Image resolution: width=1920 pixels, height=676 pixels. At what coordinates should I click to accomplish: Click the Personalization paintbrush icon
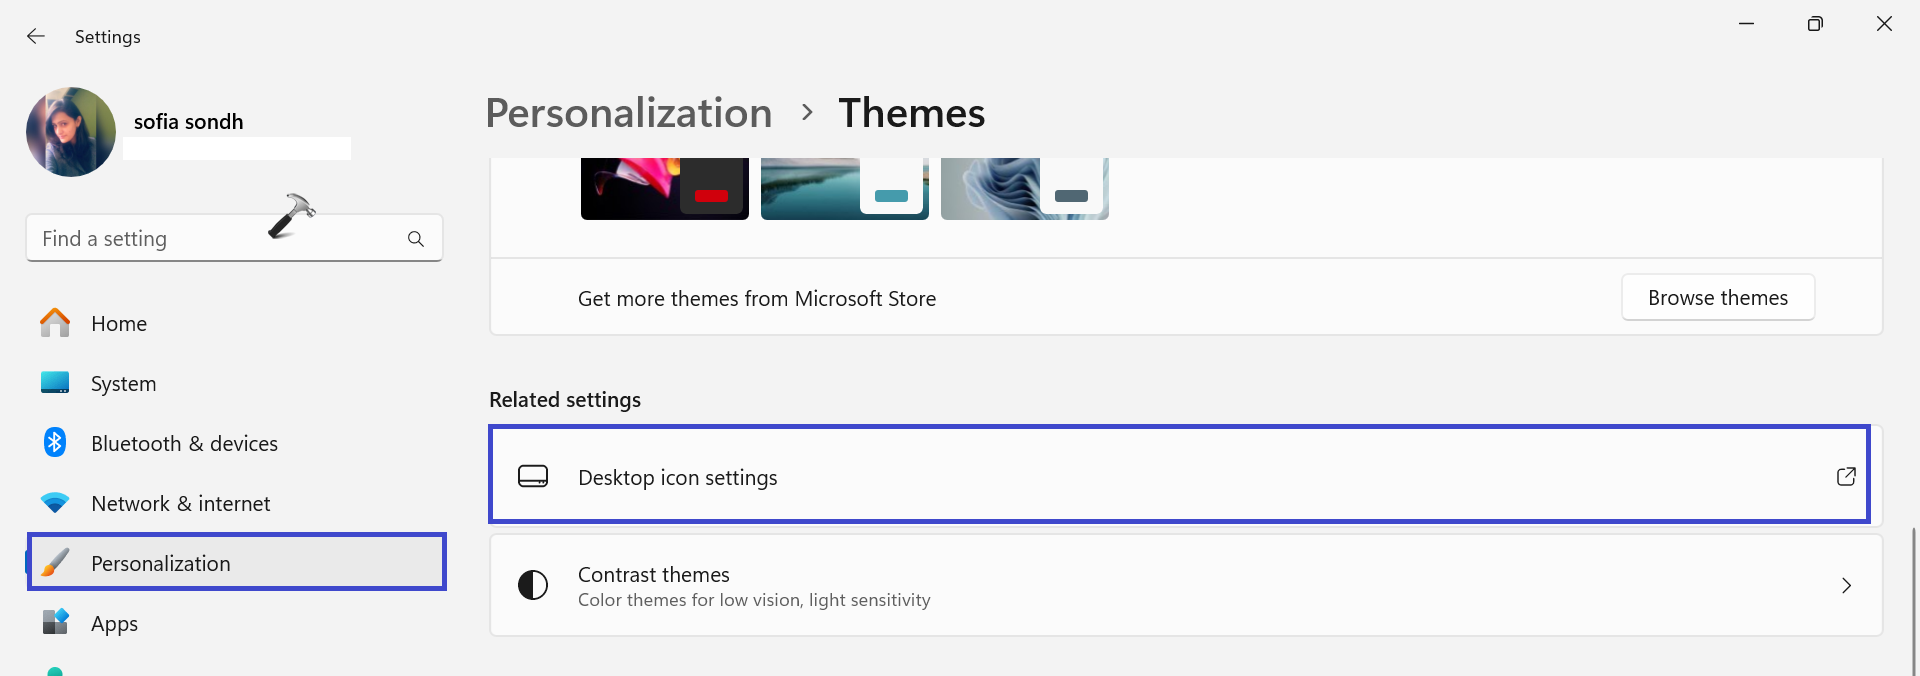click(57, 563)
